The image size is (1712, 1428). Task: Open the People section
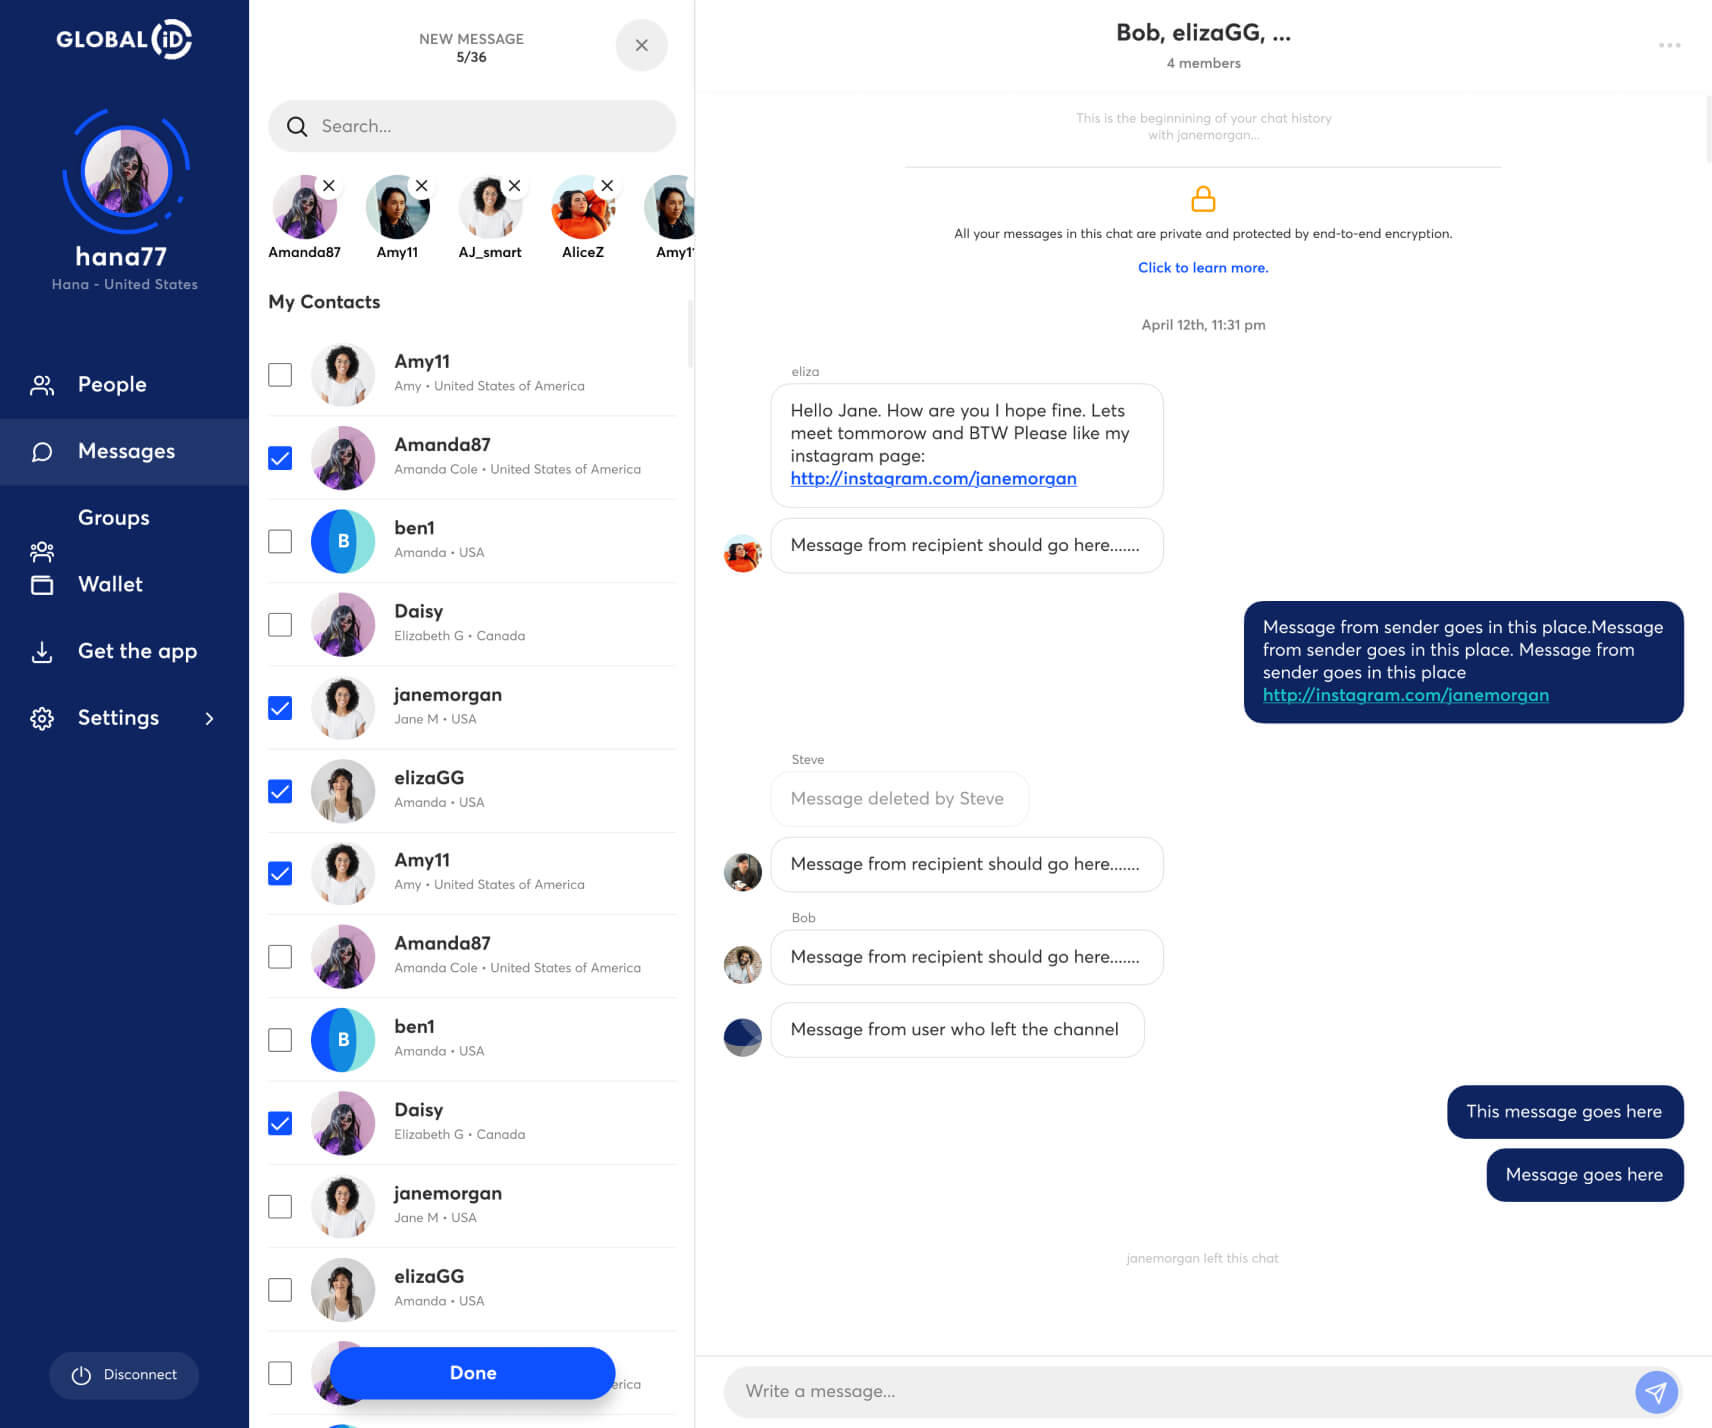click(x=112, y=385)
